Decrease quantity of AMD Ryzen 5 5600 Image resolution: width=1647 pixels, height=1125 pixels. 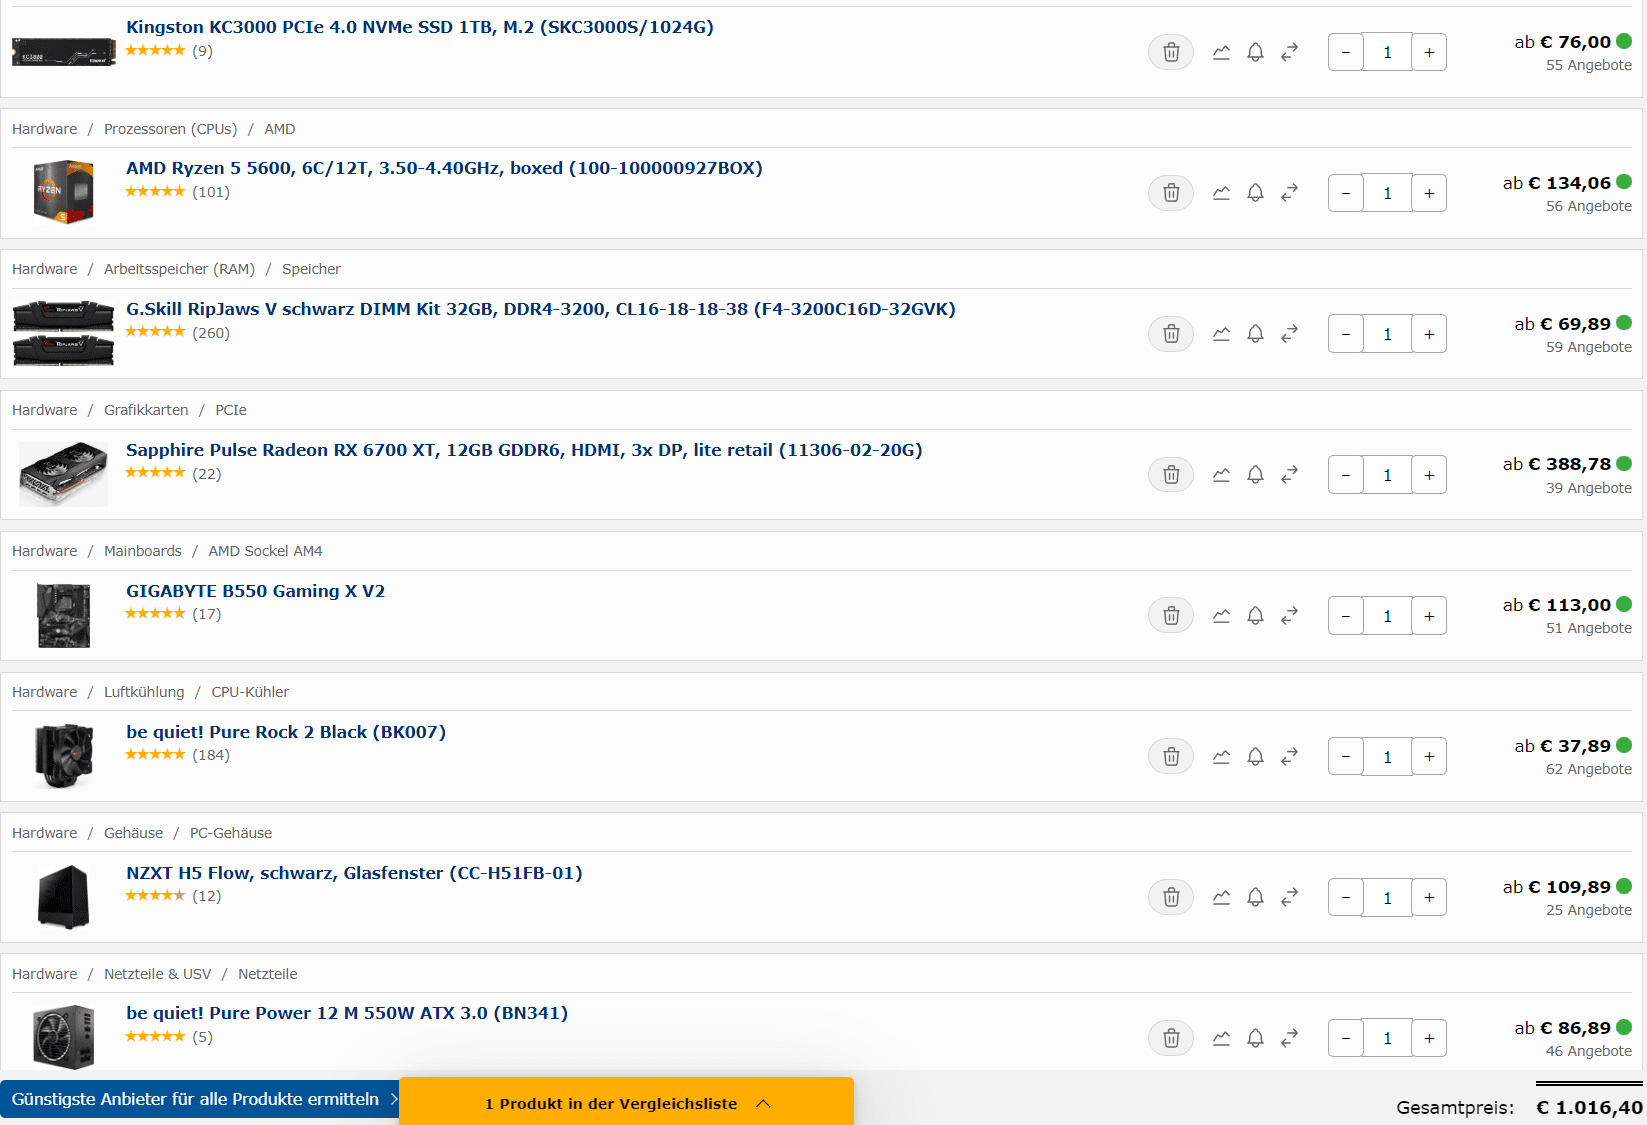click(x=1346, y=193)
